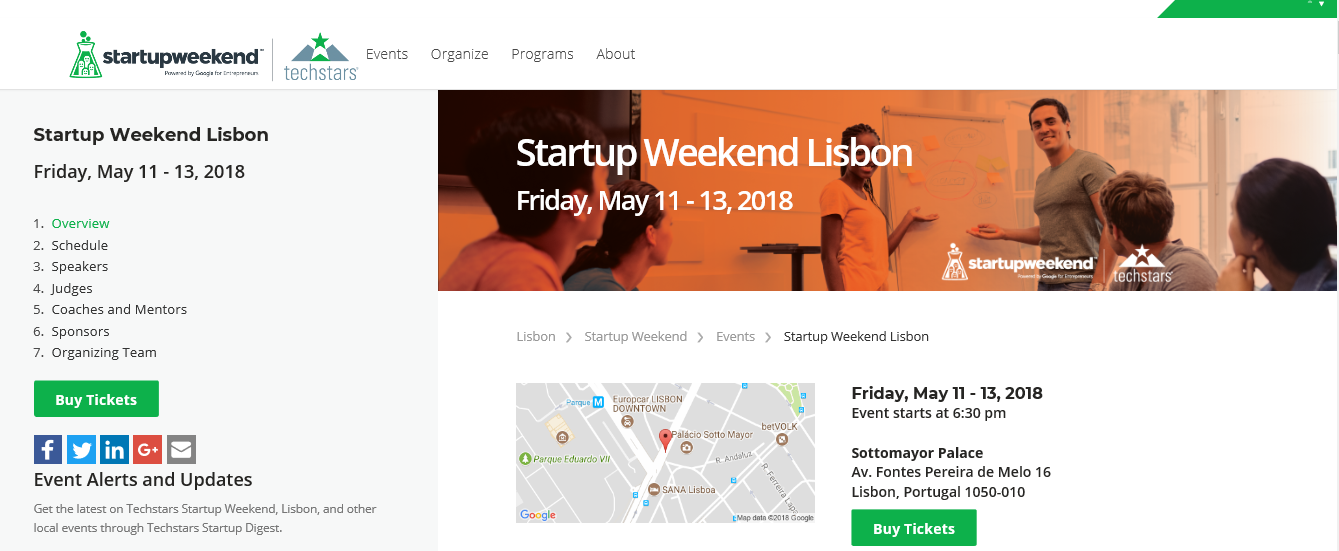
Task: Click the Startup Weekend logo
Action: 166,55
